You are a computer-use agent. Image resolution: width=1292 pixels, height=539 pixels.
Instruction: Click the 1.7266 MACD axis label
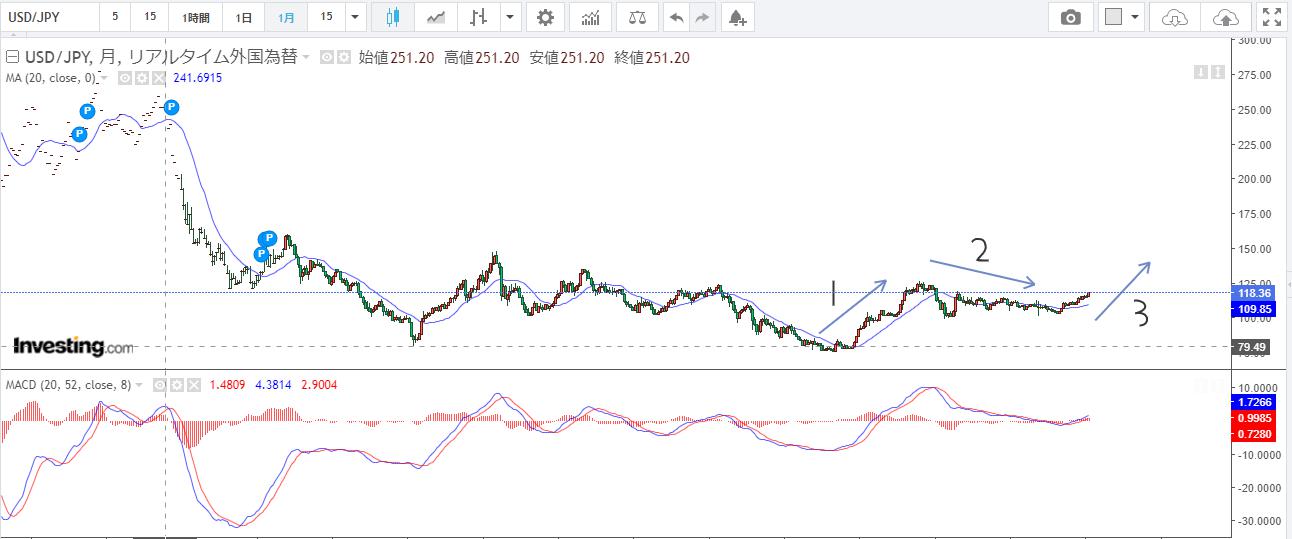pos(1253,401)
